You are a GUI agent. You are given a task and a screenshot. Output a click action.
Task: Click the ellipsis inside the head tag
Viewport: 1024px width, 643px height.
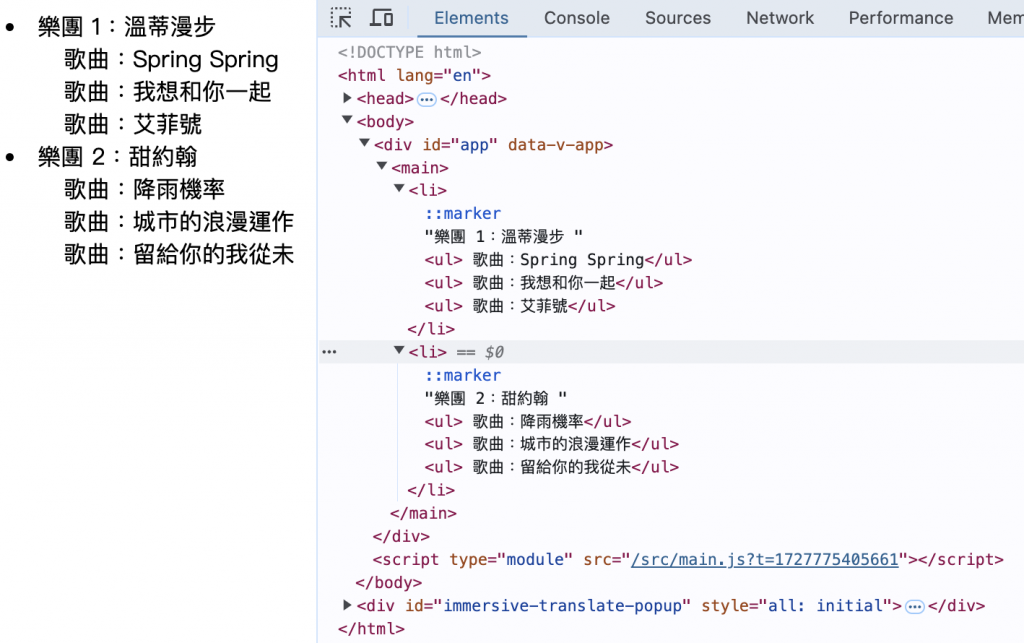tap(426, 99)
